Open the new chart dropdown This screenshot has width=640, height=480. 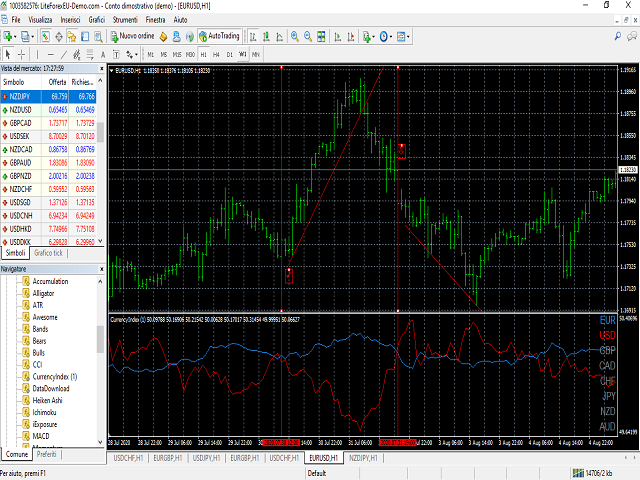tap(12, 36)
